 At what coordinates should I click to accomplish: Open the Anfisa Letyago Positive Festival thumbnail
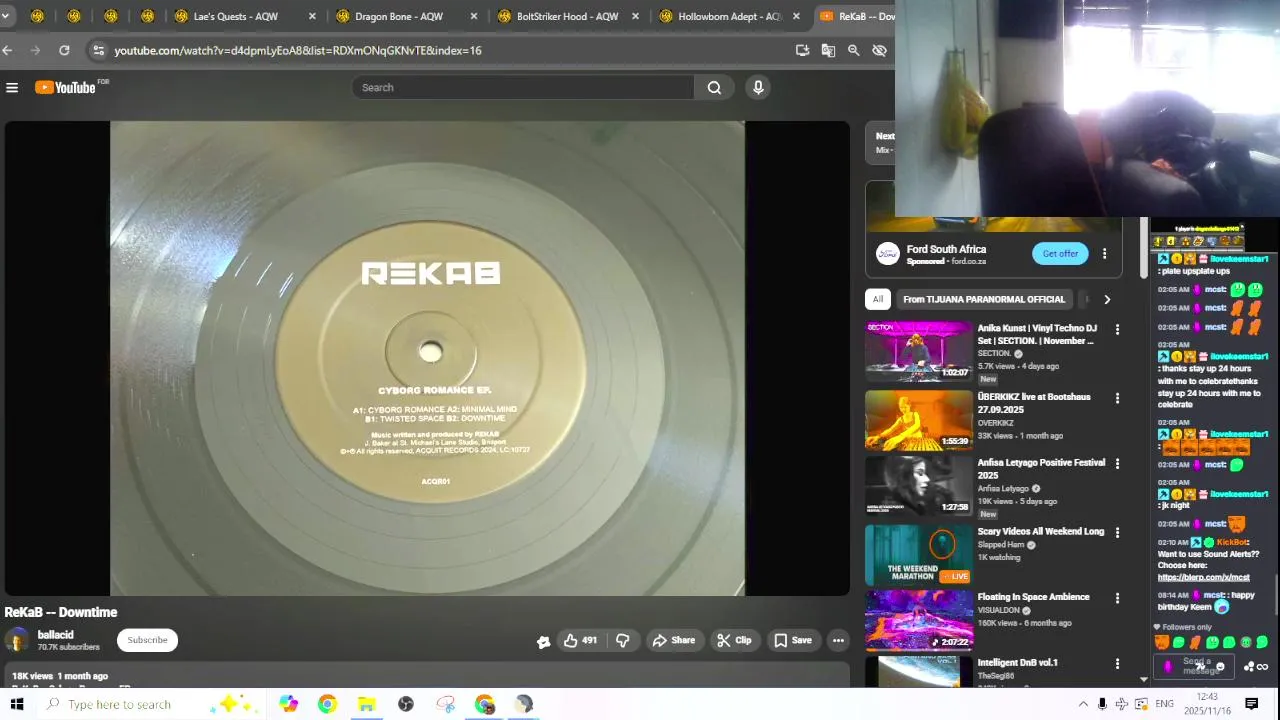[x=919, y=486]
